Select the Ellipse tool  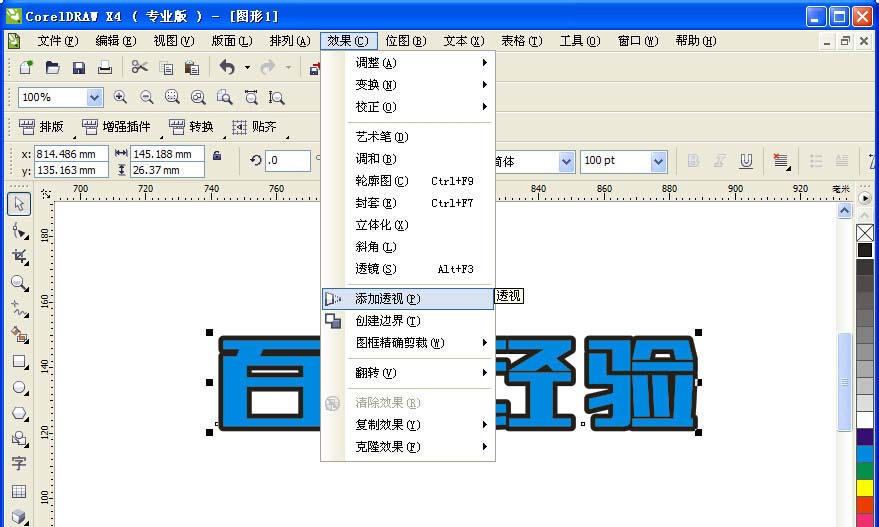coord(20,387)
